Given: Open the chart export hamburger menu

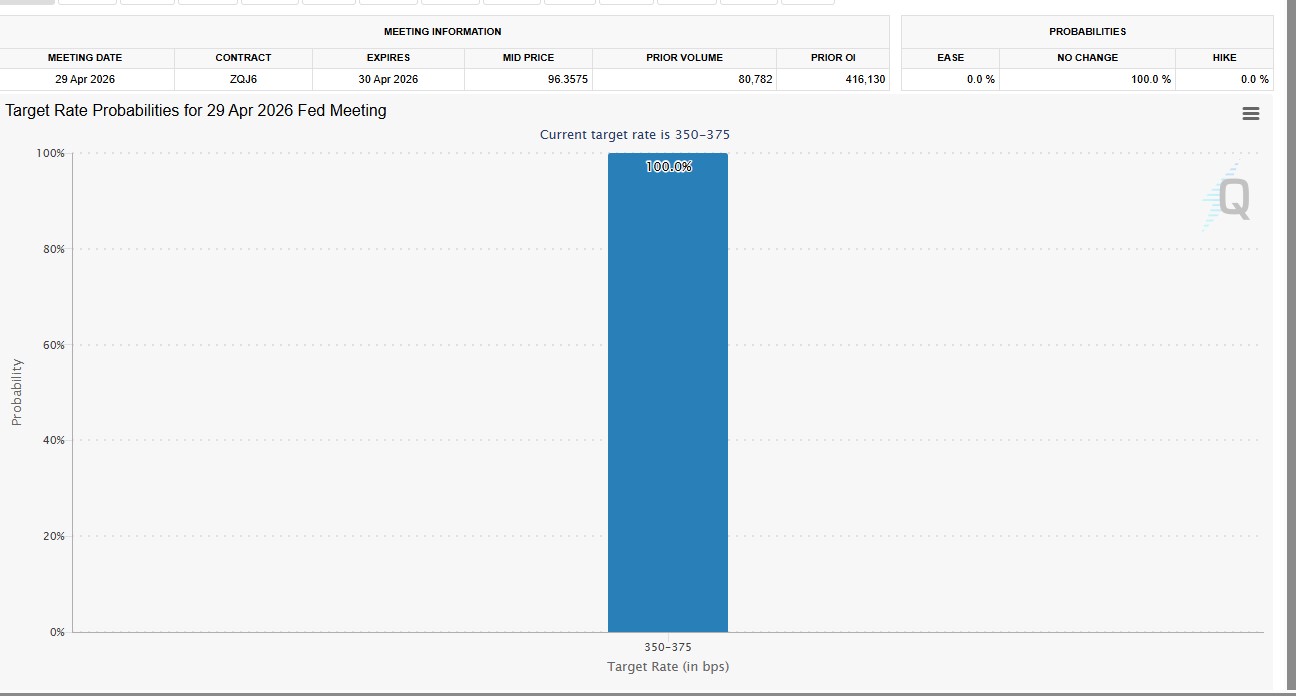Looking at the screenshot, I should coord(1251,113).
